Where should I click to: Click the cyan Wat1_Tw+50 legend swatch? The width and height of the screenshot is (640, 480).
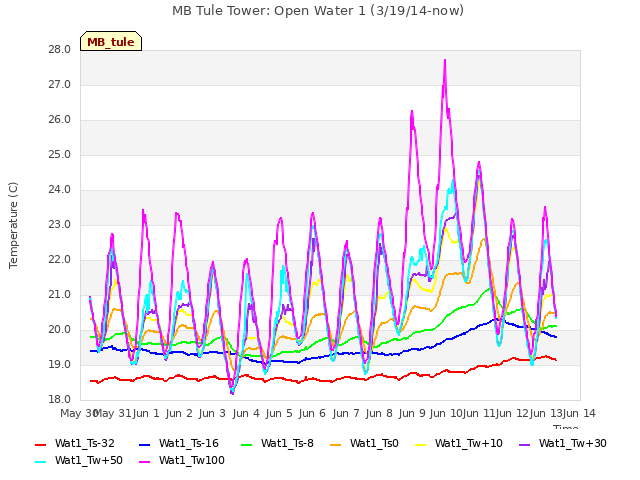tap(40, 462)
